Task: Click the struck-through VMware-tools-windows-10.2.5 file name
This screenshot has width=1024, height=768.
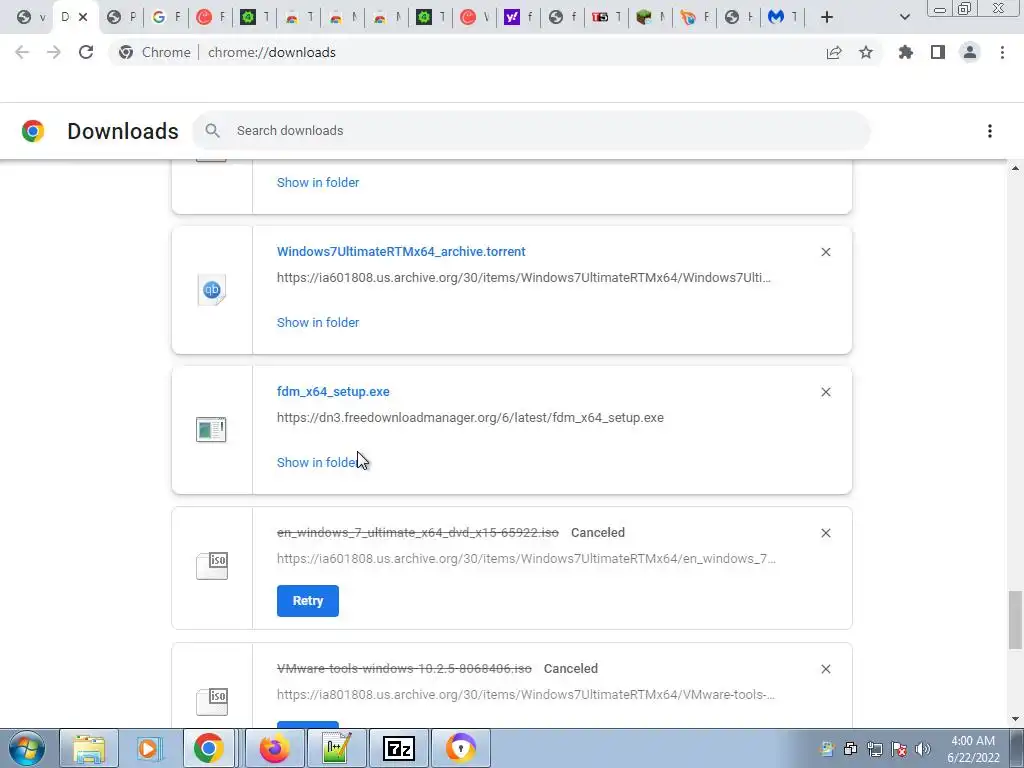Action: click(x=404, y=669)
